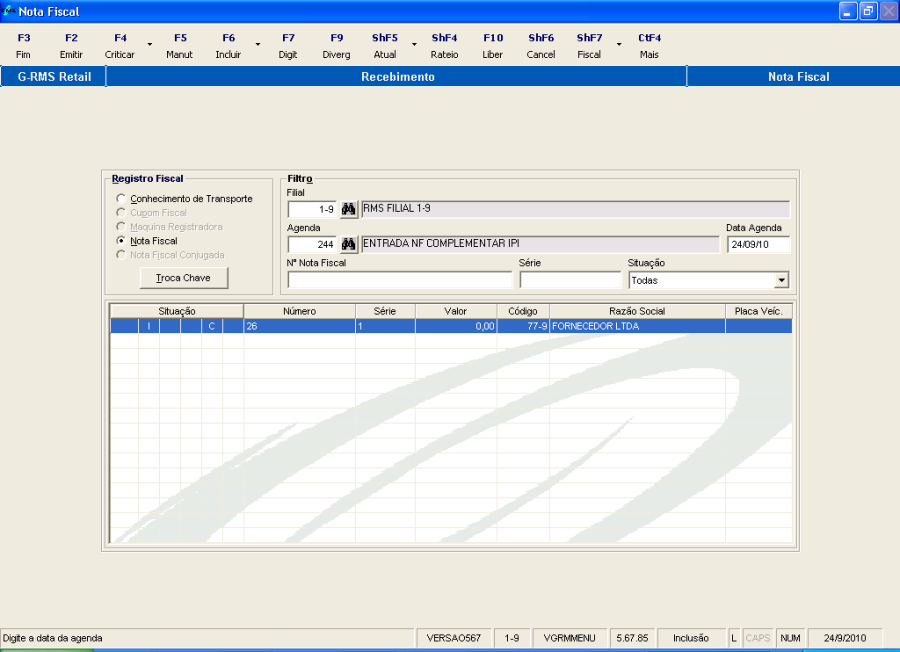
Task: Expand the arrow next to F6 Incluir
Action: [258, 45]
